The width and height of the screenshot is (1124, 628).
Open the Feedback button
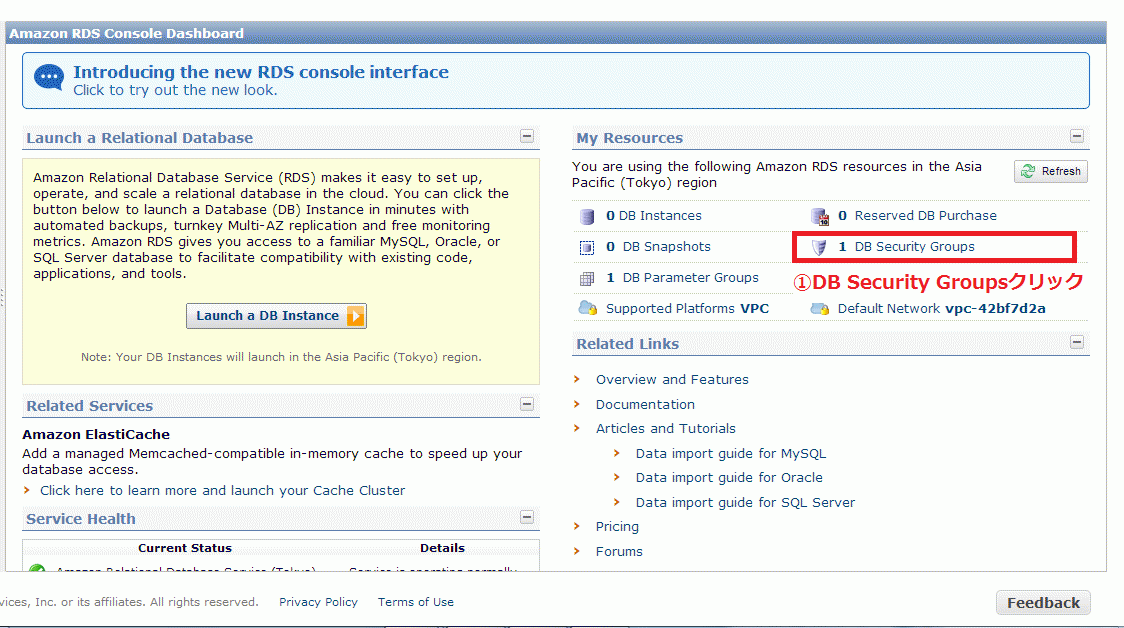[x=1043, y=603]
